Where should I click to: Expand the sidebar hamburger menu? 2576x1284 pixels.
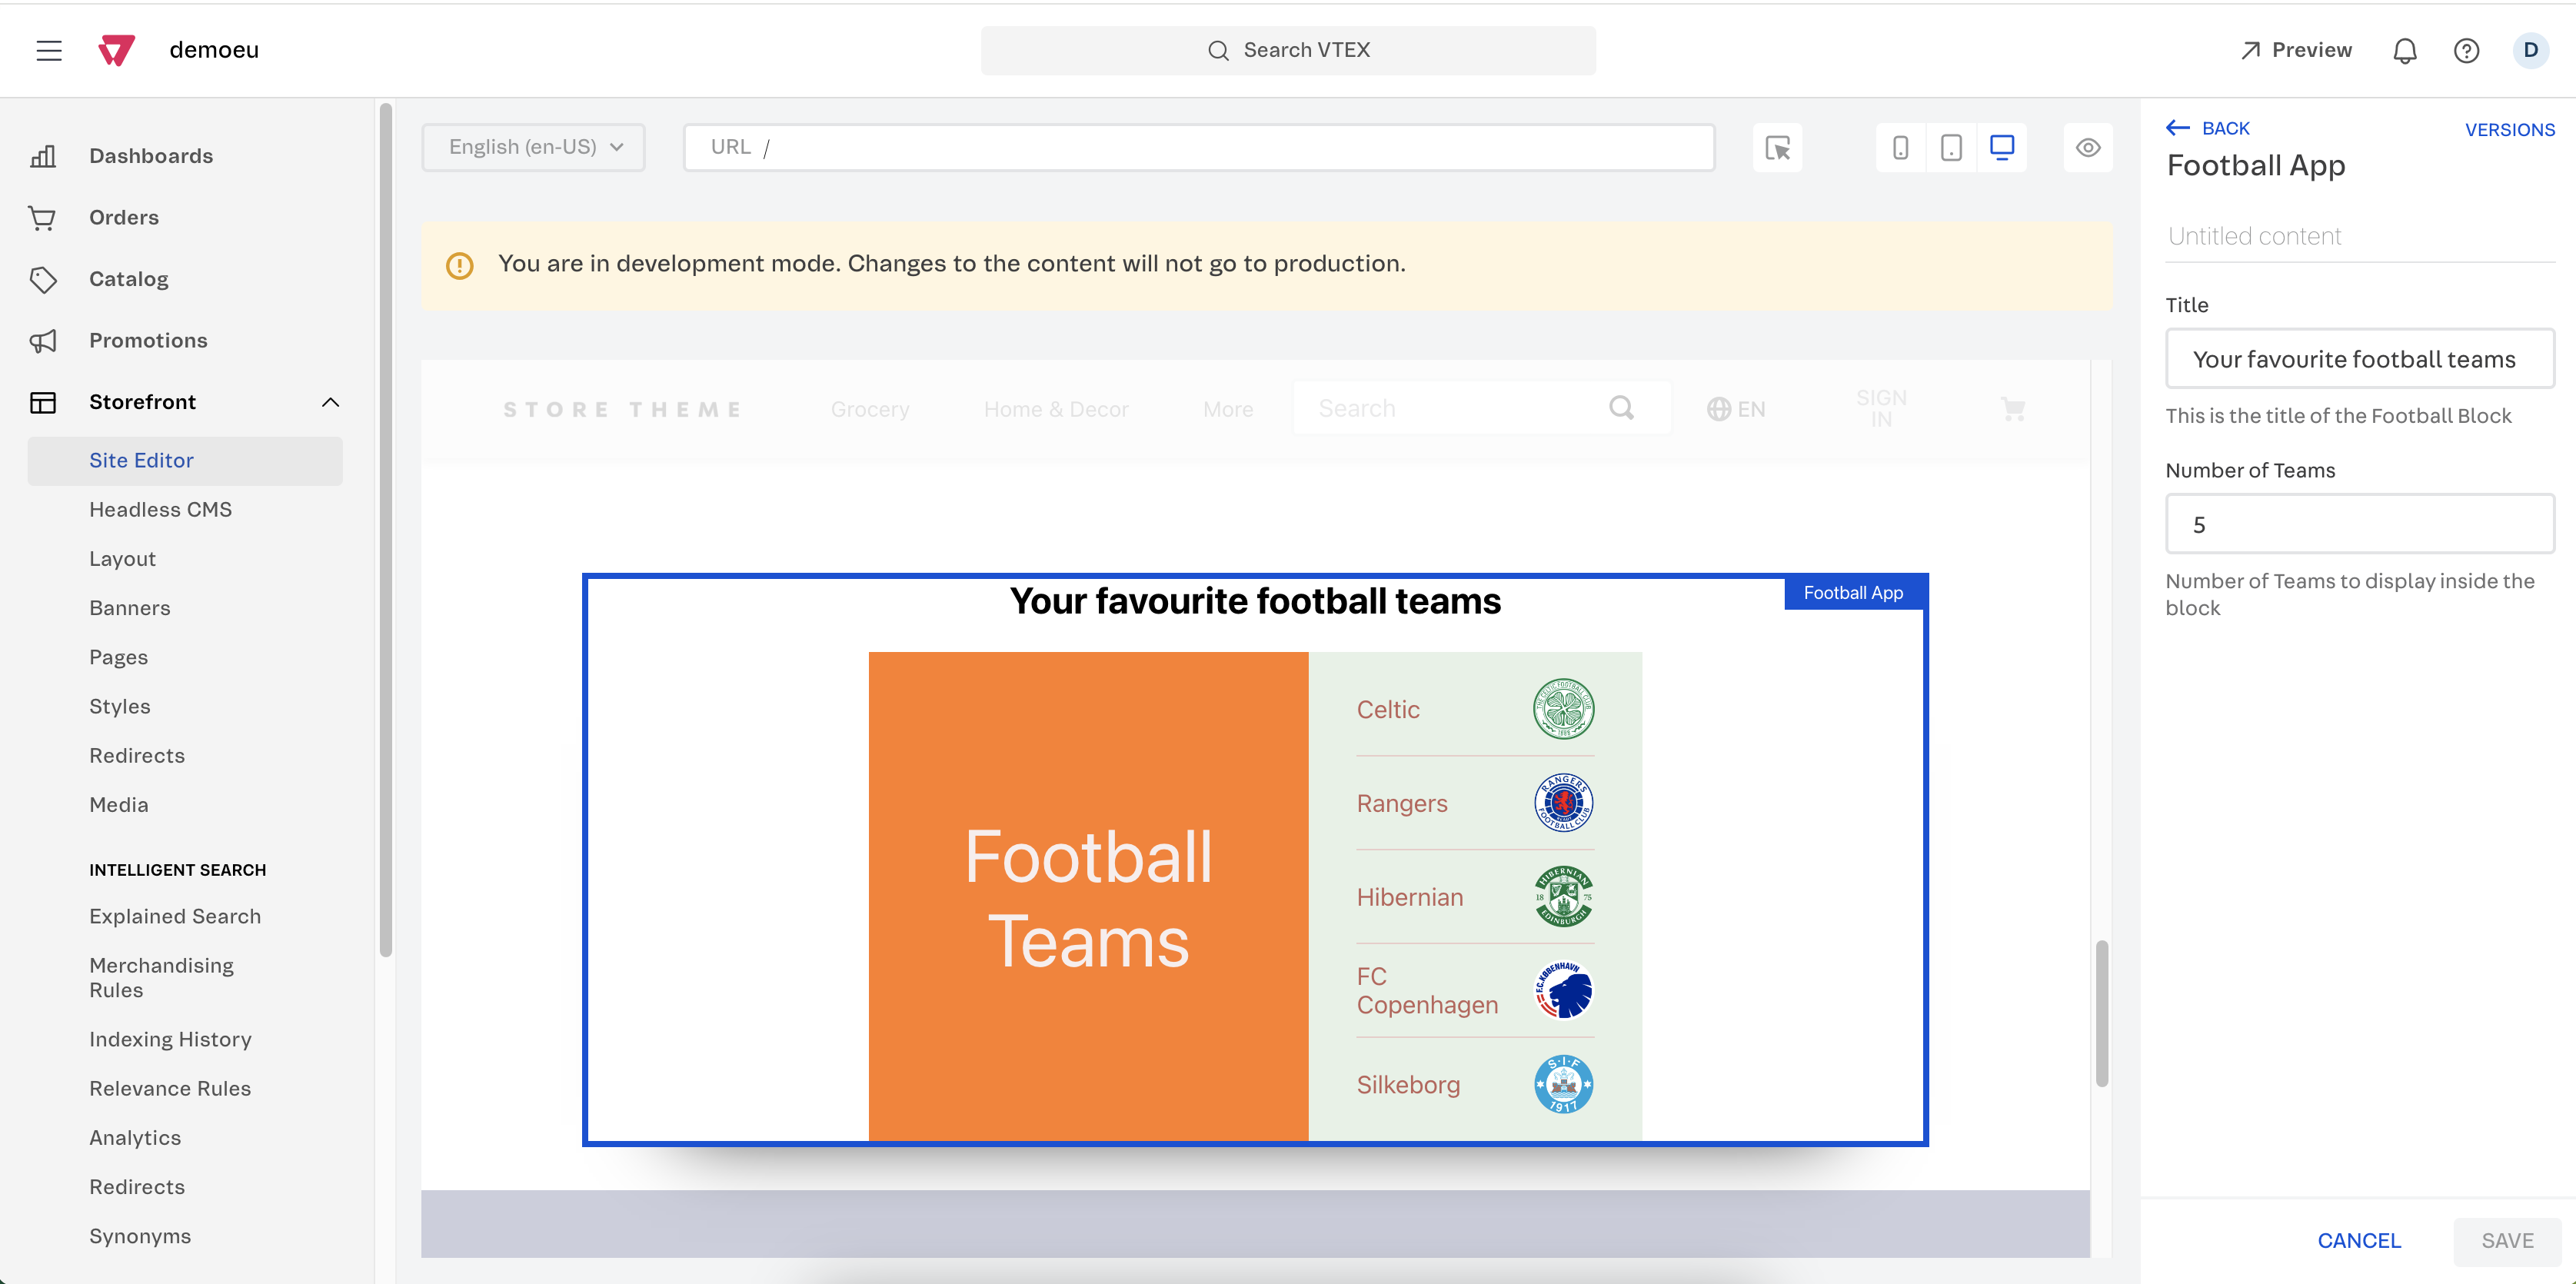click(49, 49)
